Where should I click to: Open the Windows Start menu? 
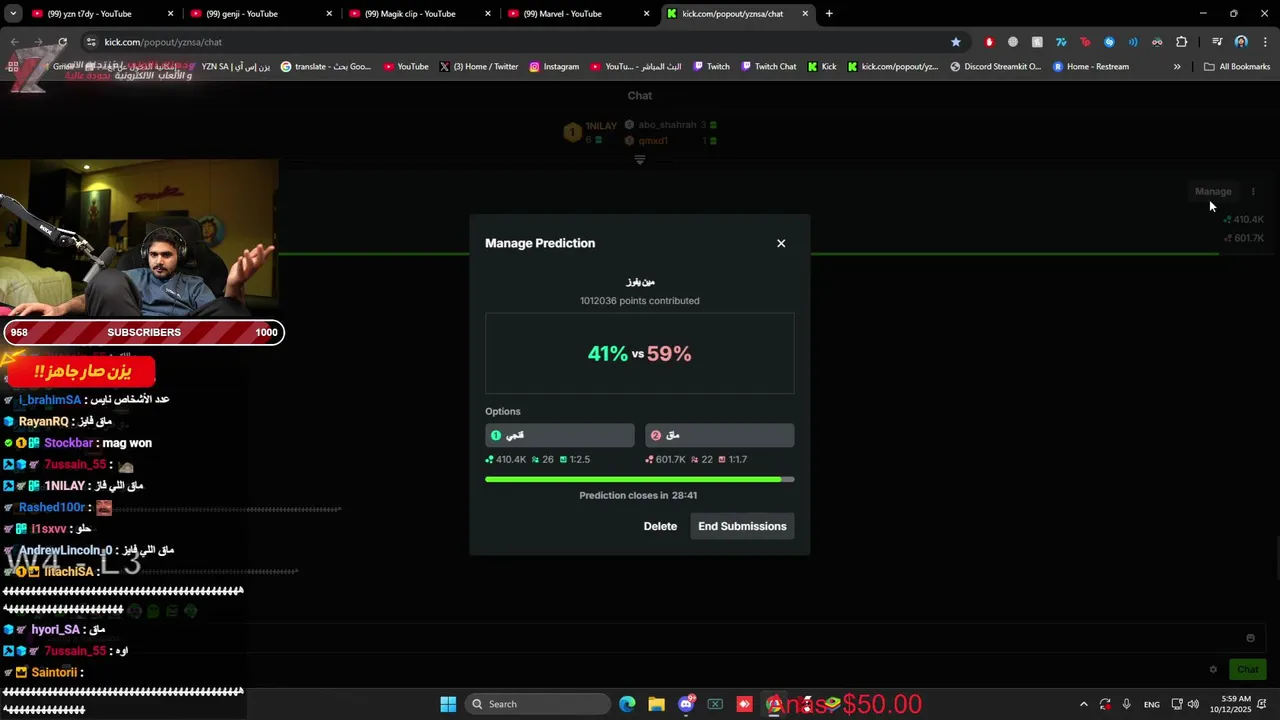pos(448,704)
